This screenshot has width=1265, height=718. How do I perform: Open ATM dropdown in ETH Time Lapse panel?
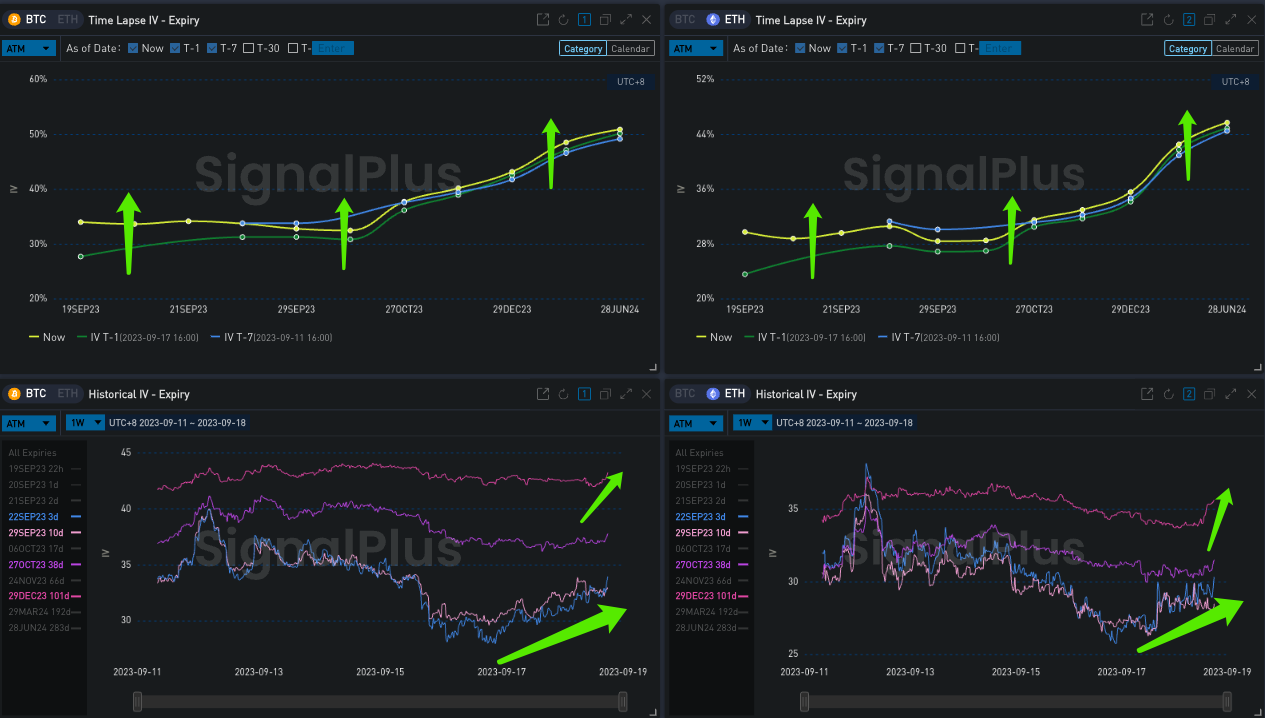point(697,48)
